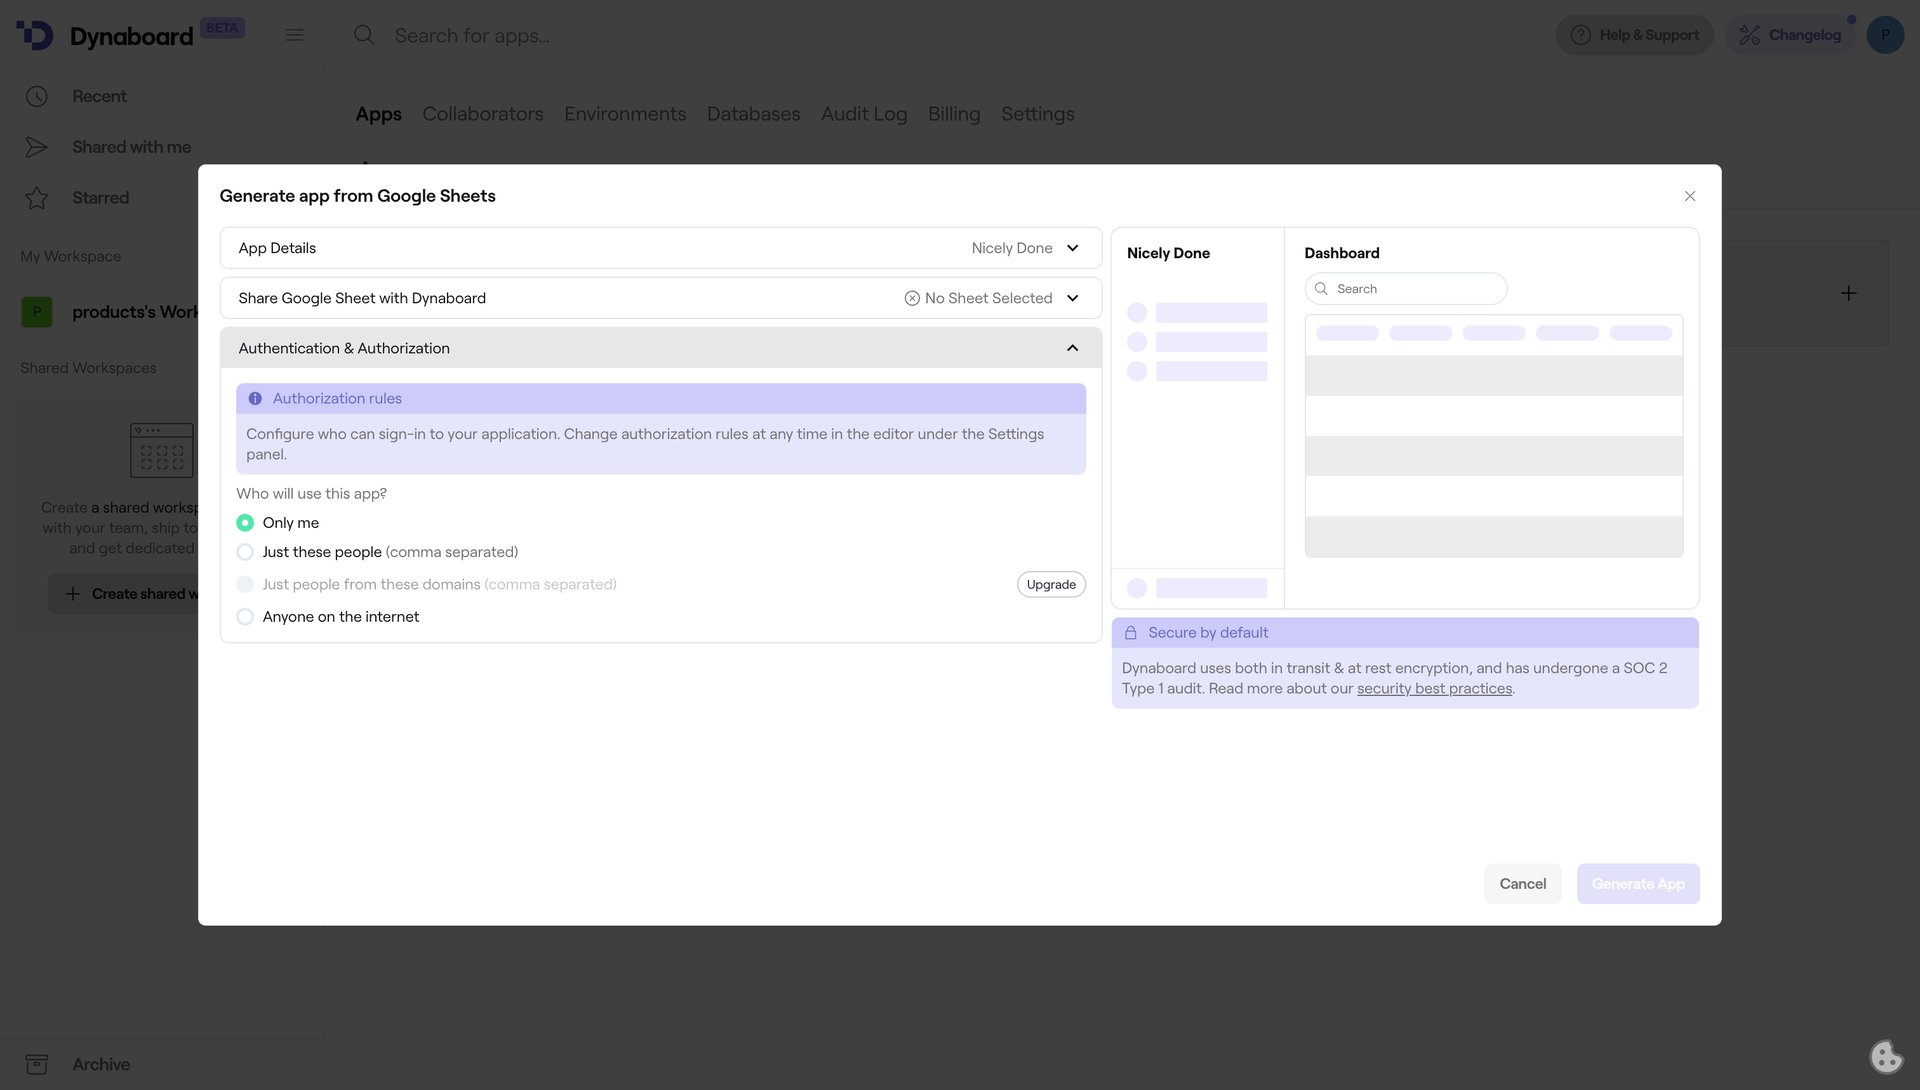This screenshot has height=1090, width=1920.
Task: Open the Audit Log tab
Action: point(863,114)
